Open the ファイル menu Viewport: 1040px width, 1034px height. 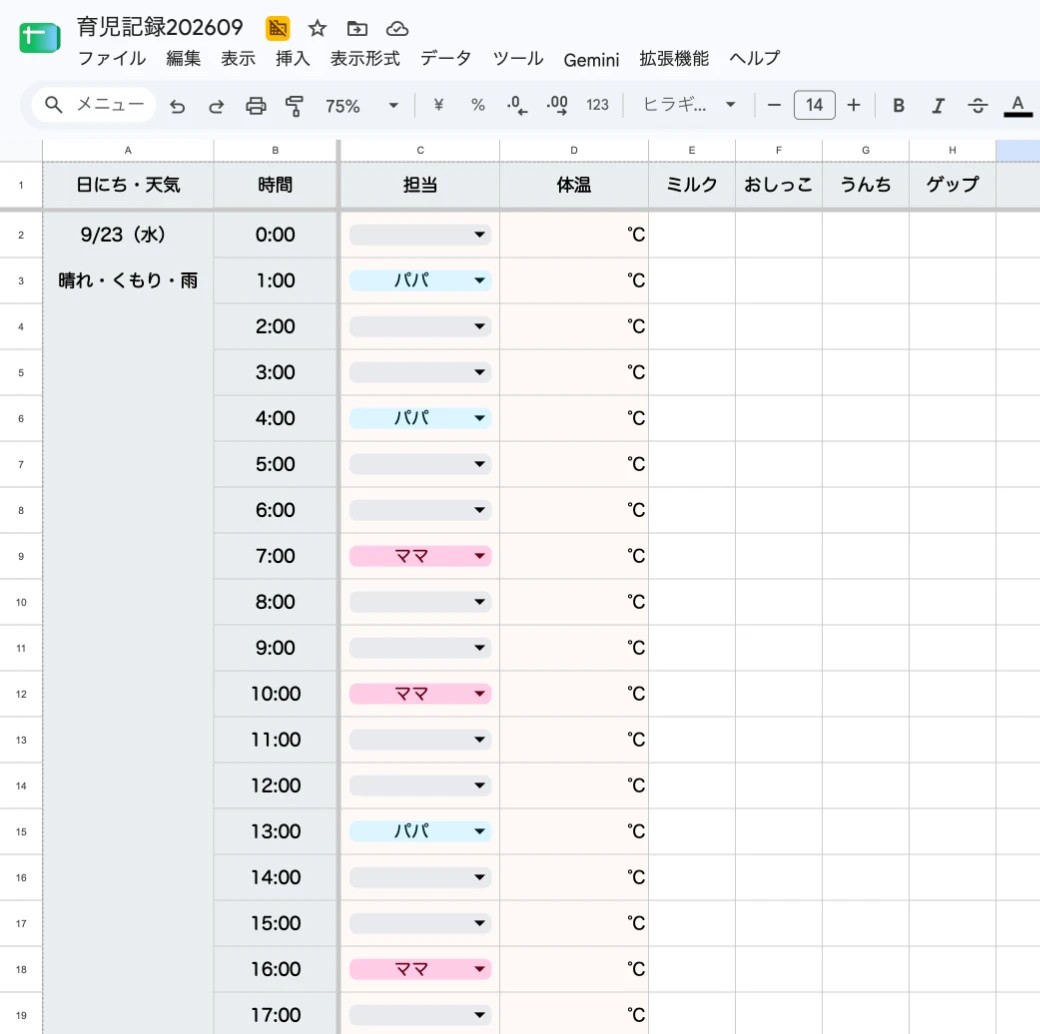tap(112, 58)
